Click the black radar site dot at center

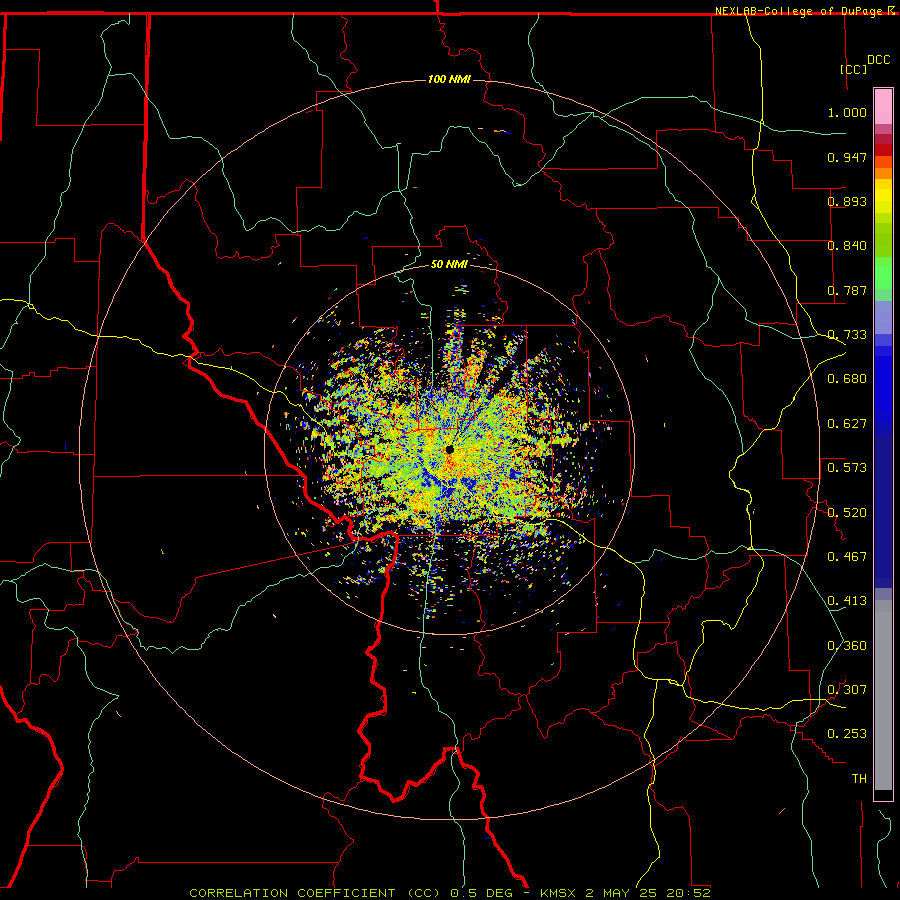tap(450, 449)
